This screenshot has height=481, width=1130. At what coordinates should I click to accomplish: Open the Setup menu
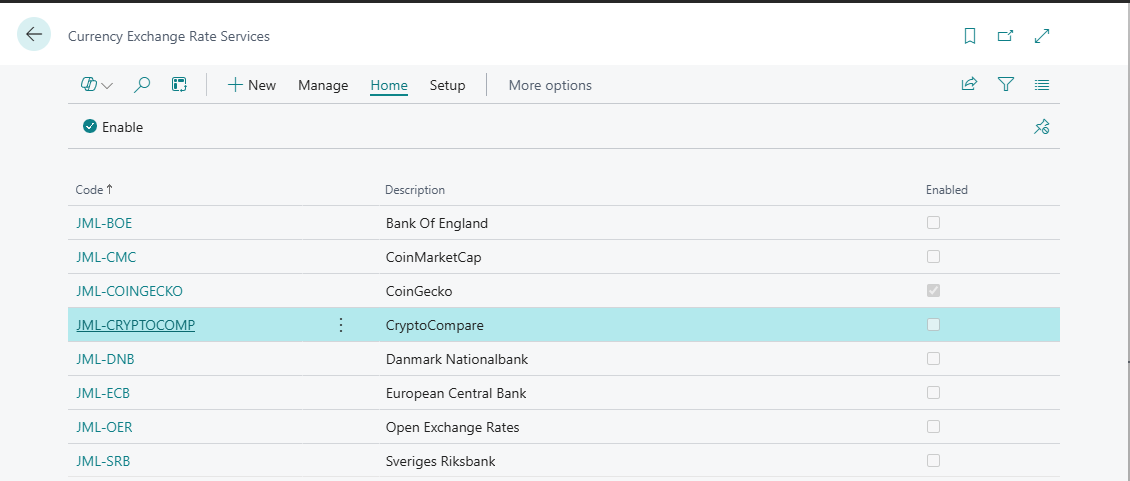point(447,85)
